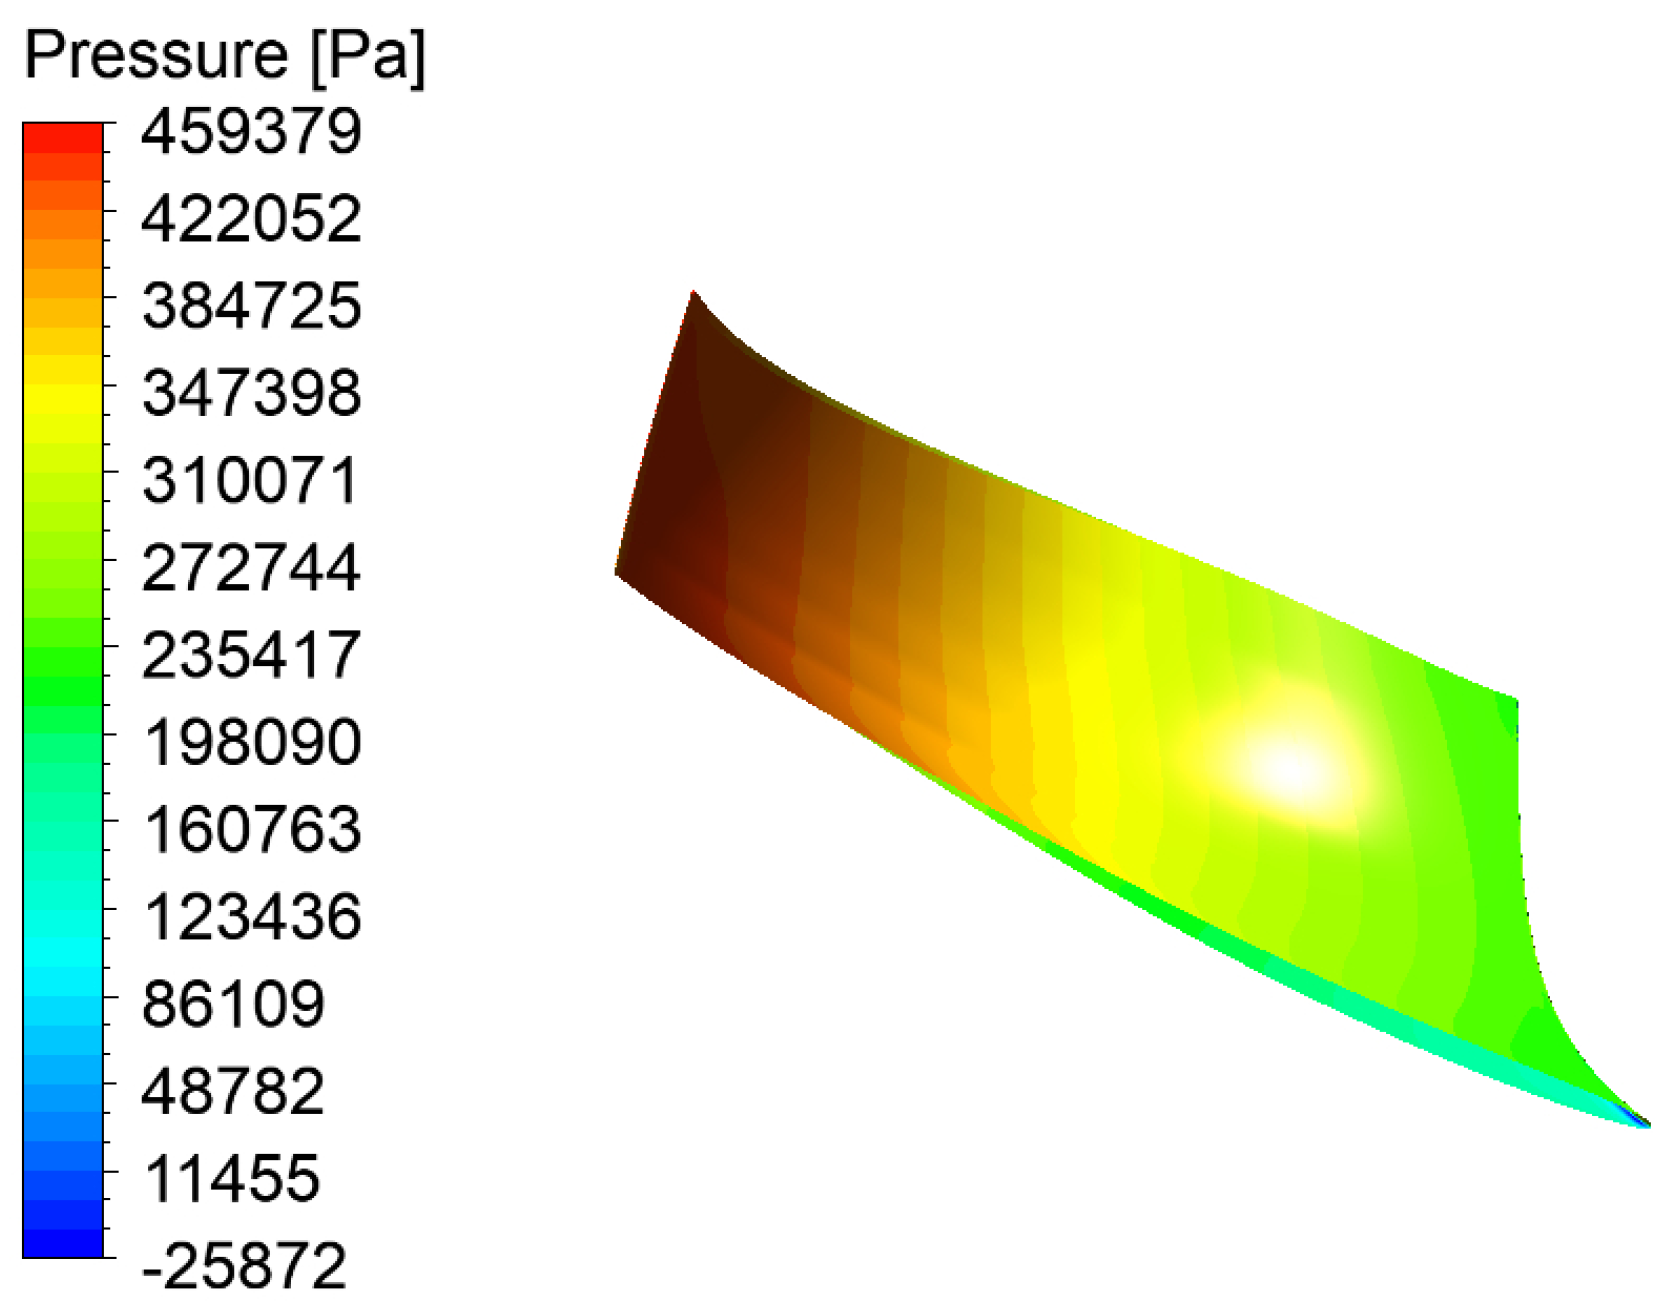The height and width of the screenshot is (1312, 1676).
Task: Select the legend value 384725
Action: [252, 305]
